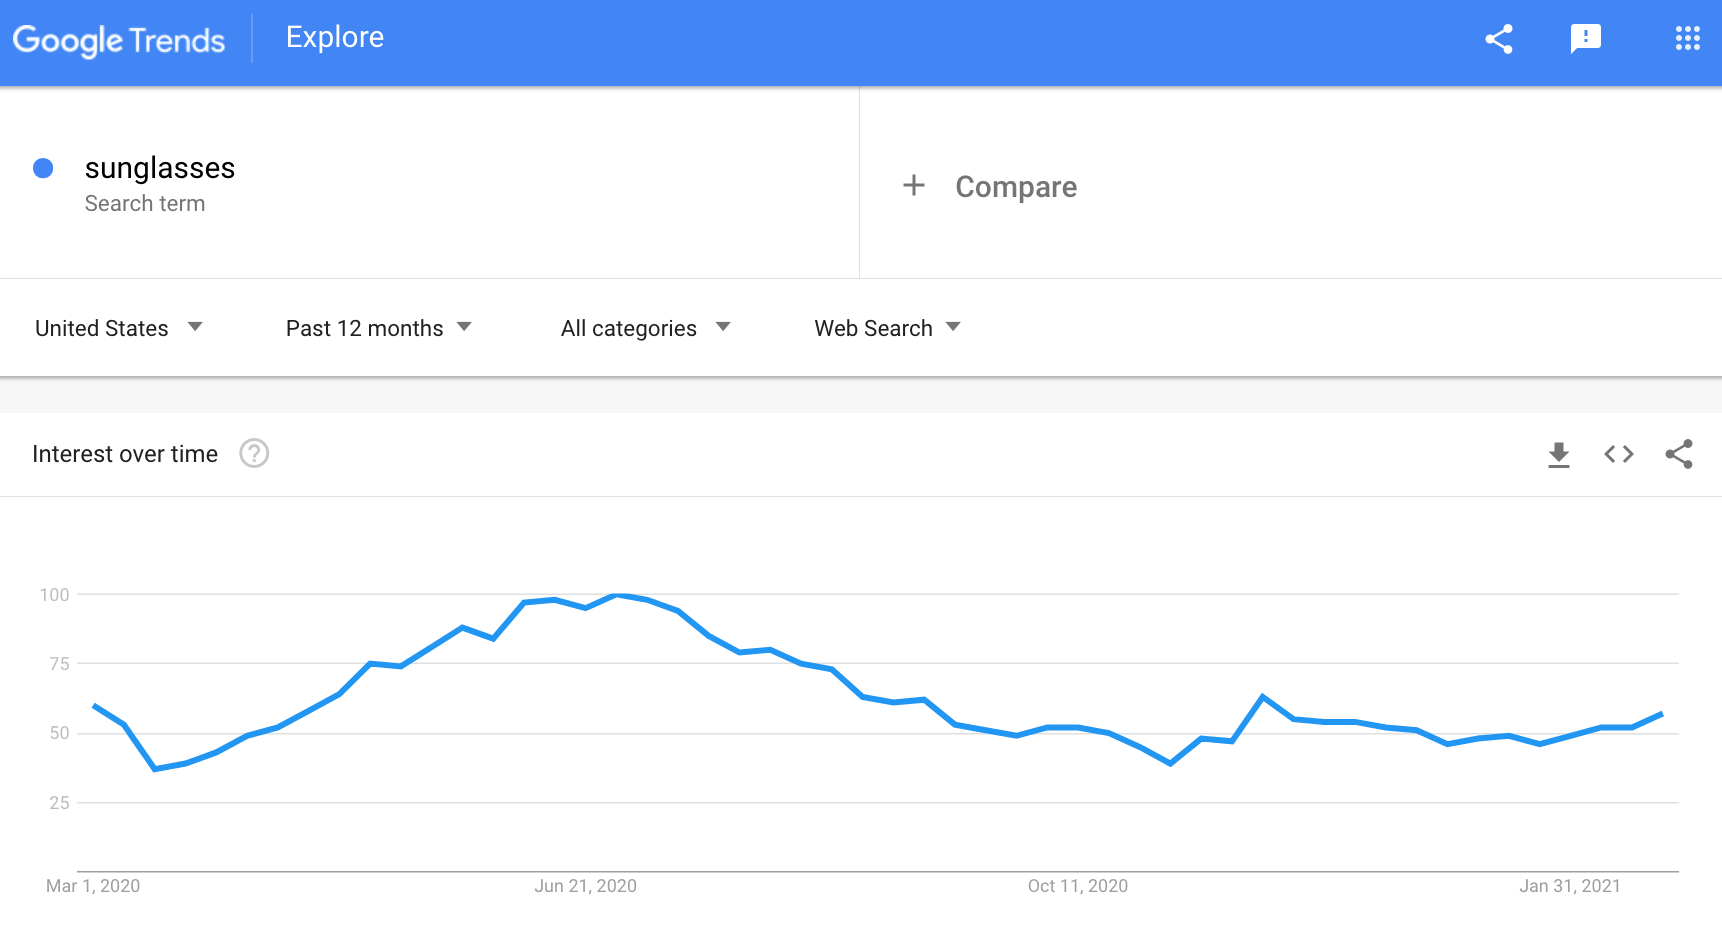Open the All categories dropdown

click(646, 328)
